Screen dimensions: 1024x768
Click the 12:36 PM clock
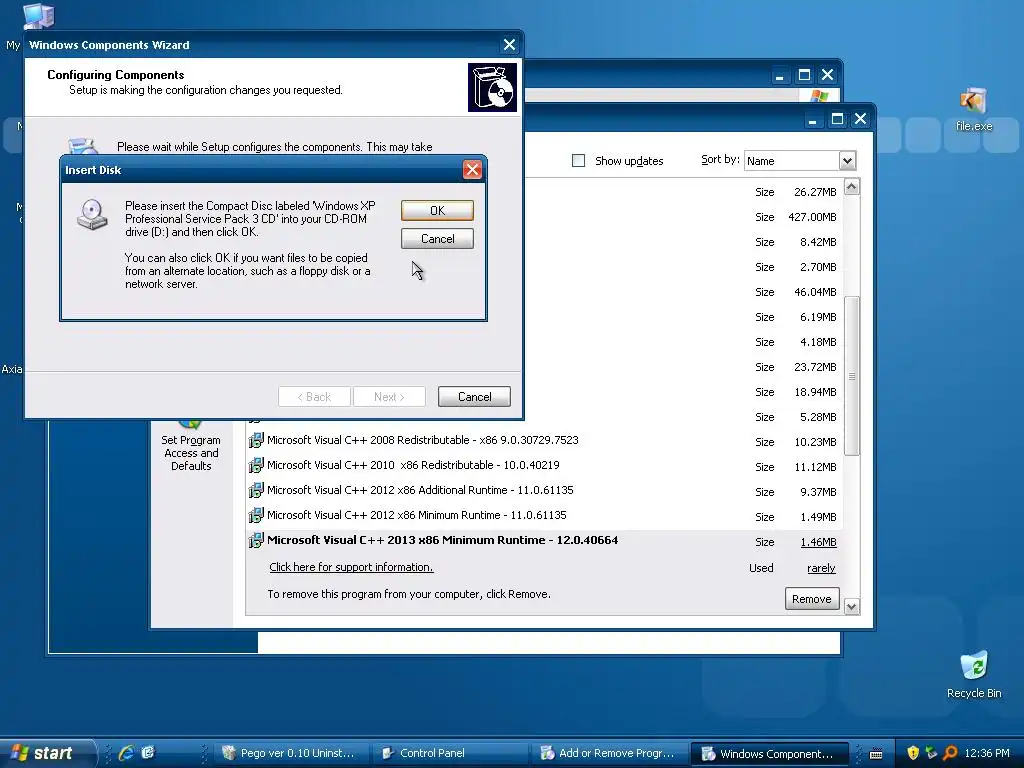(x=987, y=753)
